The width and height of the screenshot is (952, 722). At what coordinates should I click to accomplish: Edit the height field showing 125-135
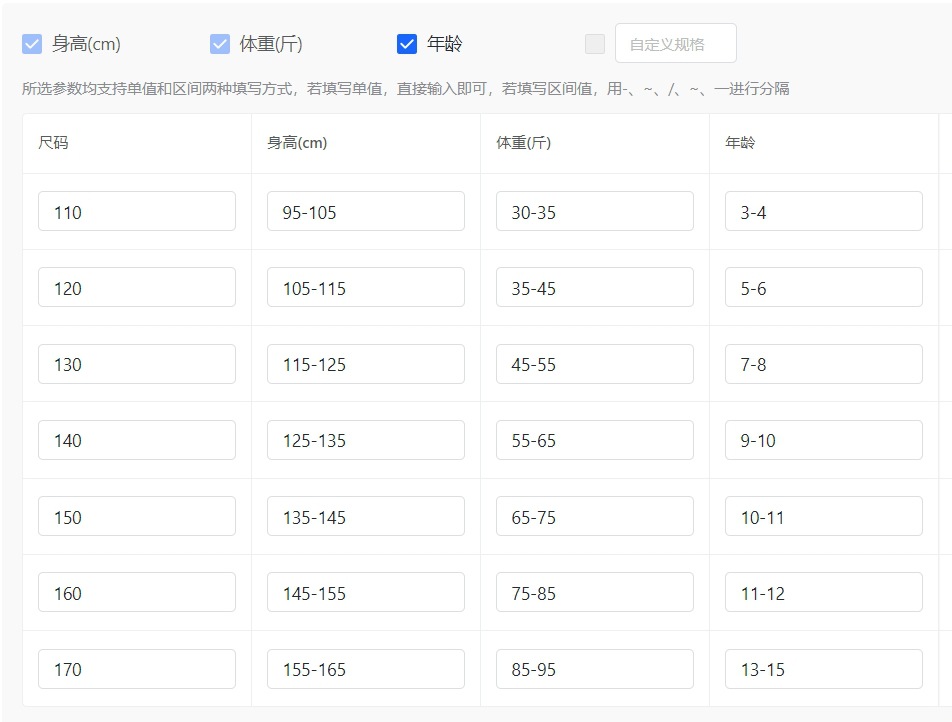(366, 440)
